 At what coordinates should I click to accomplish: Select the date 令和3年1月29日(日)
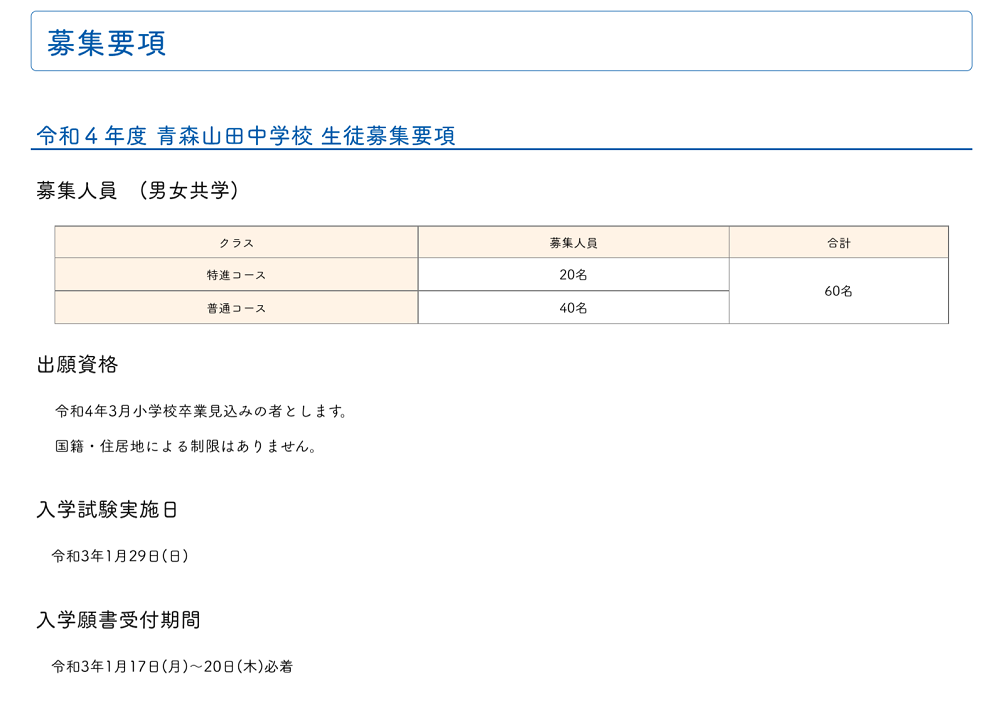120,556
